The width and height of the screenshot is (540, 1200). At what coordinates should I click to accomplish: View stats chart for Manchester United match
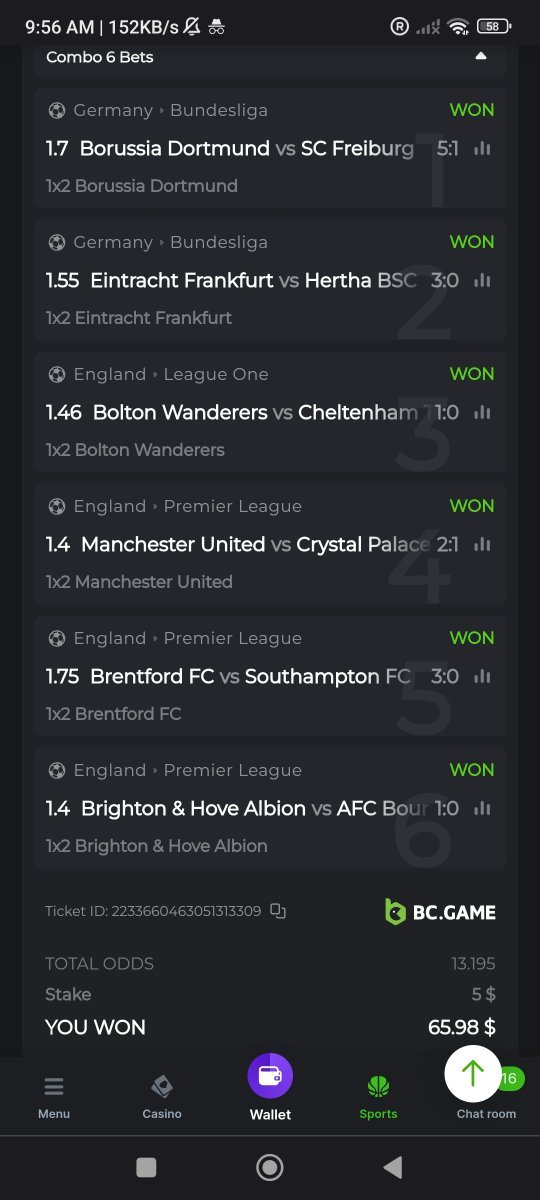click(x=483, y=545)
